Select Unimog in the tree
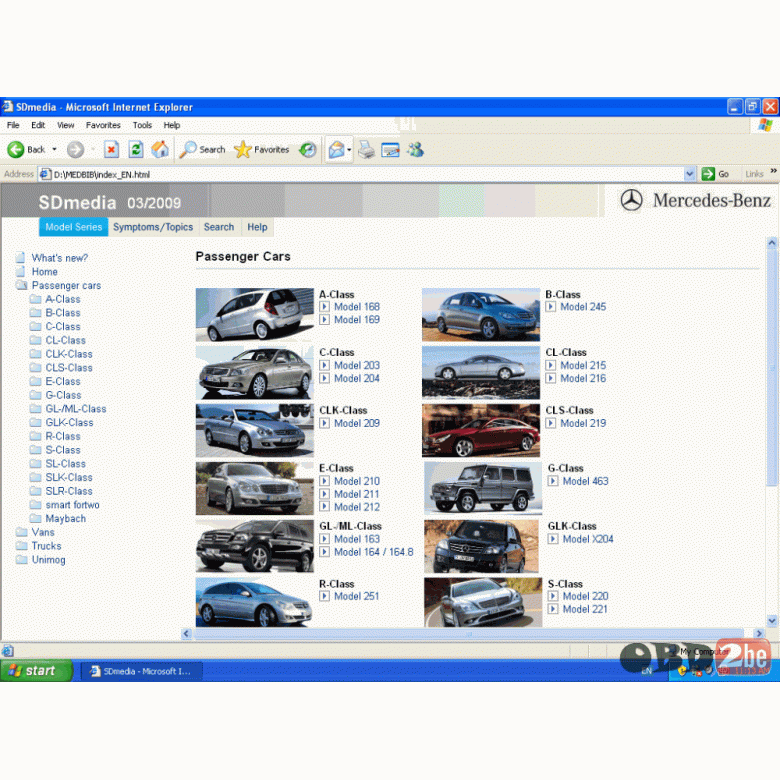 (x=48, y=560)
